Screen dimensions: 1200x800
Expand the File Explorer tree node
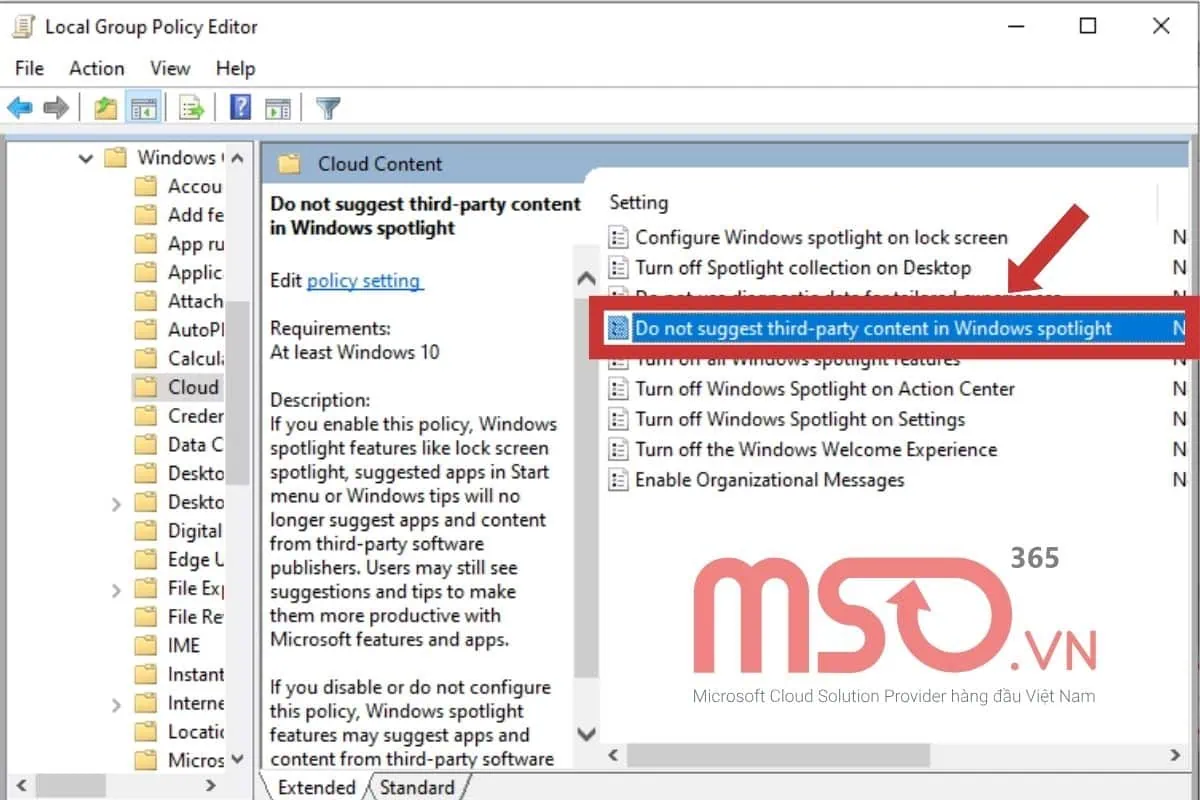click(117, 588)
